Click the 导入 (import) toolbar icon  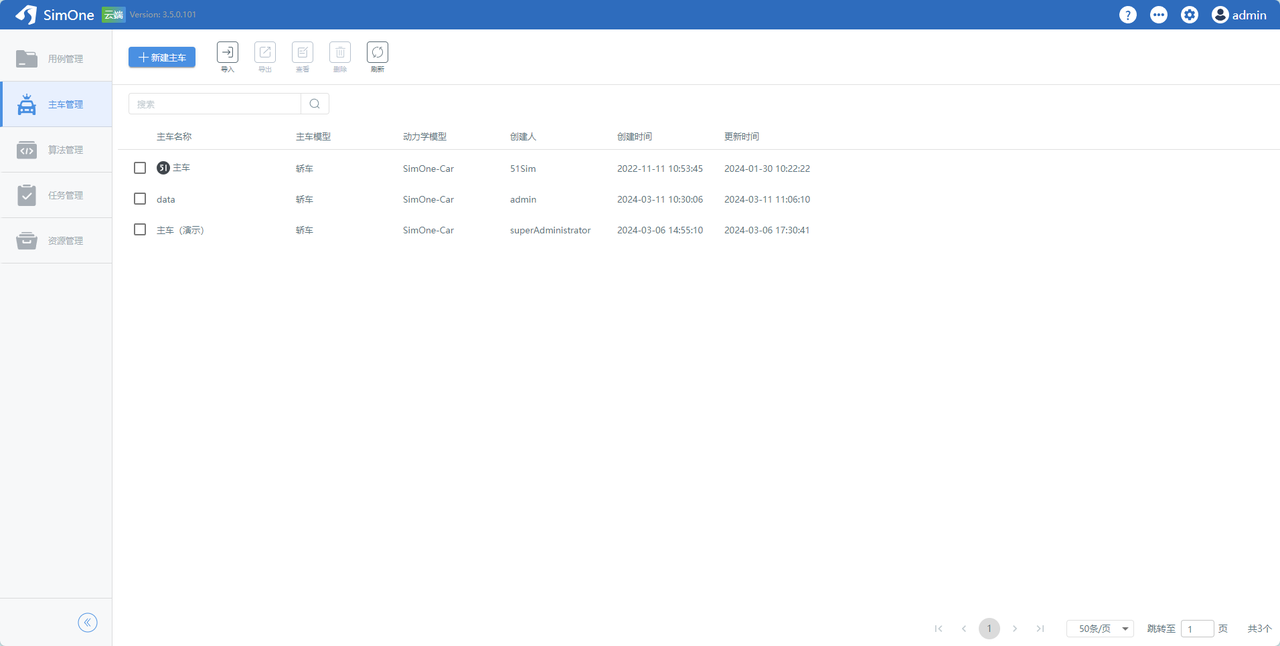pos(227,53)
